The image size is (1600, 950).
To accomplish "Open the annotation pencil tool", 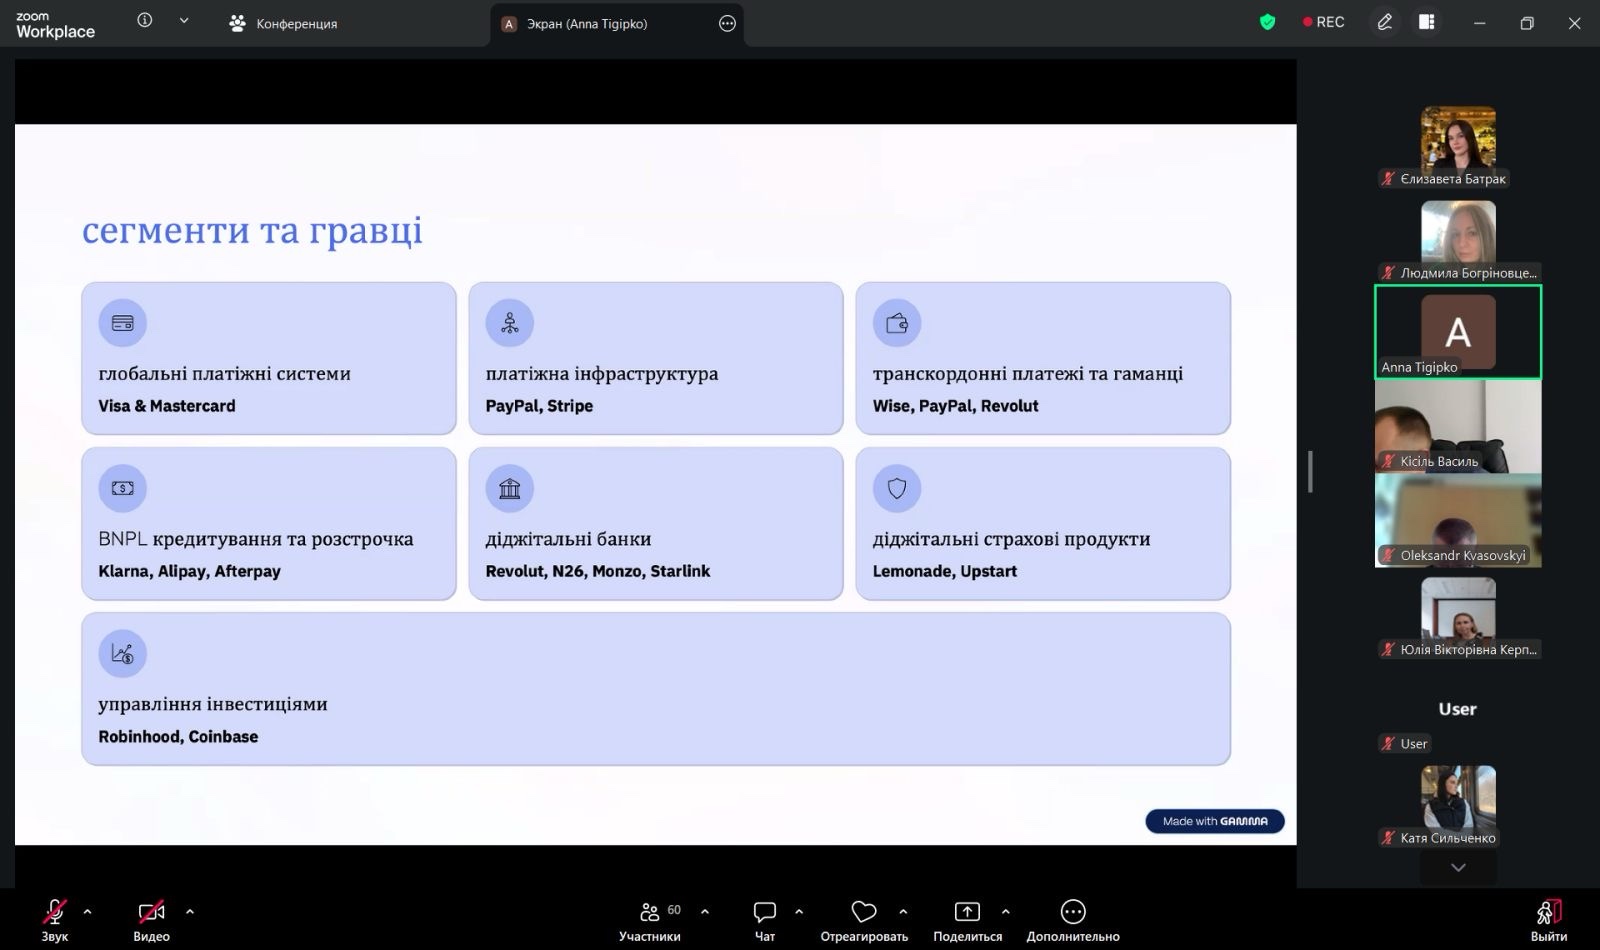I will 1385,22.
